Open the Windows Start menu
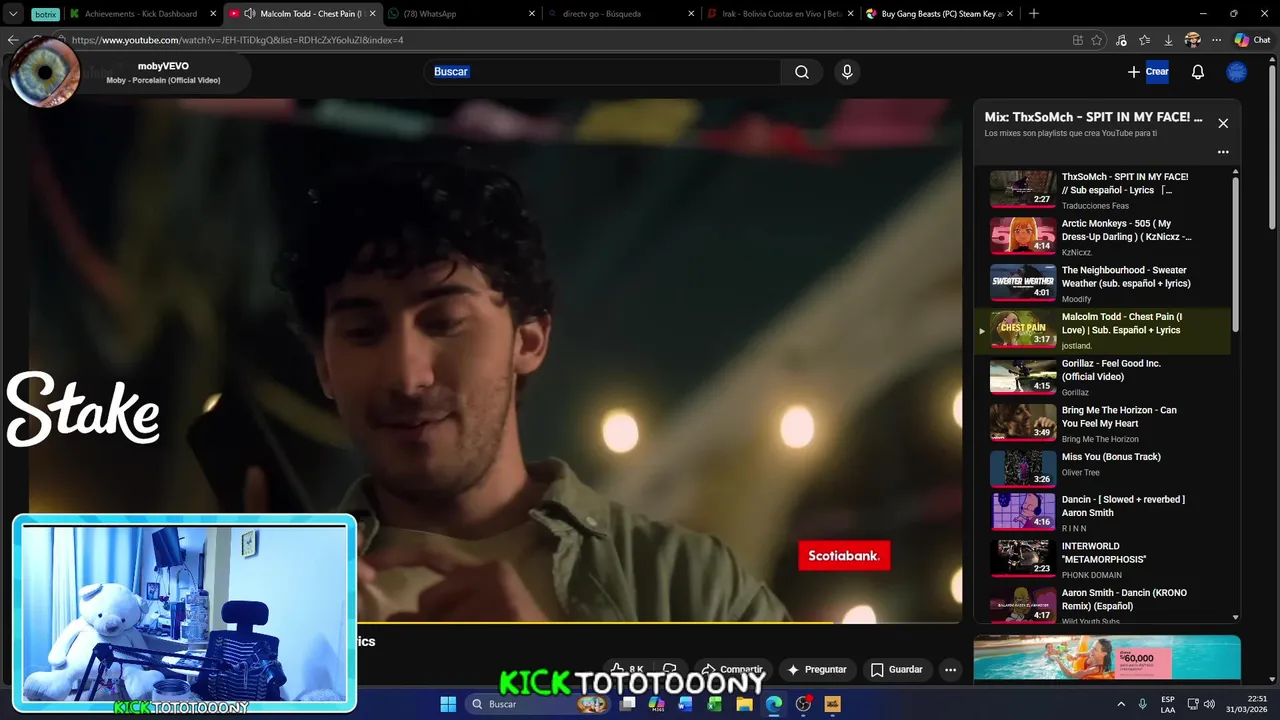The height and width of the screenshot is (720, 1280). pos(448,704)
